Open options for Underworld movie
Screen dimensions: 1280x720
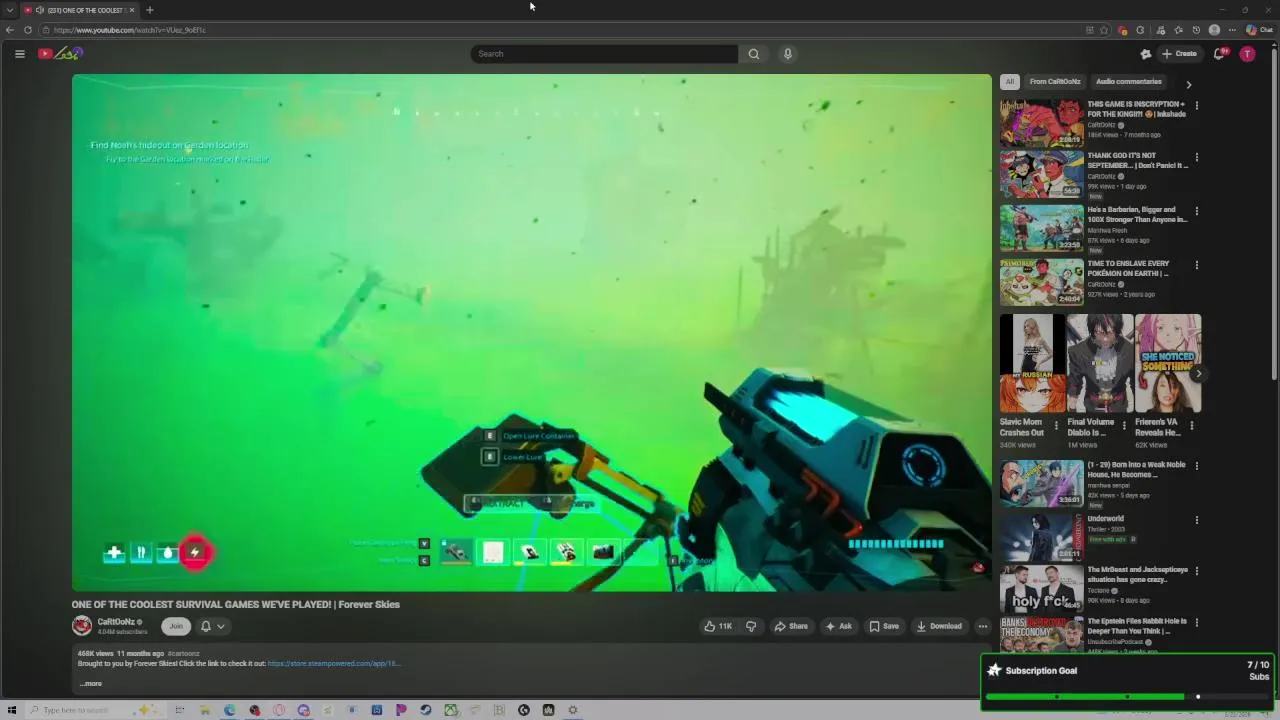[1197, 520]
